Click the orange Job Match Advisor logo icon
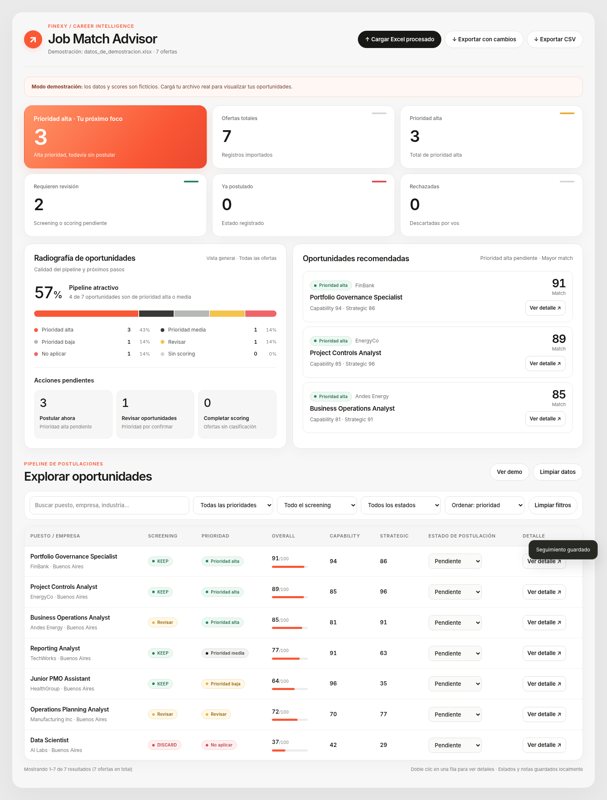Image resolution: width=607 pixels, height=800 pixels. pos(33,39)
